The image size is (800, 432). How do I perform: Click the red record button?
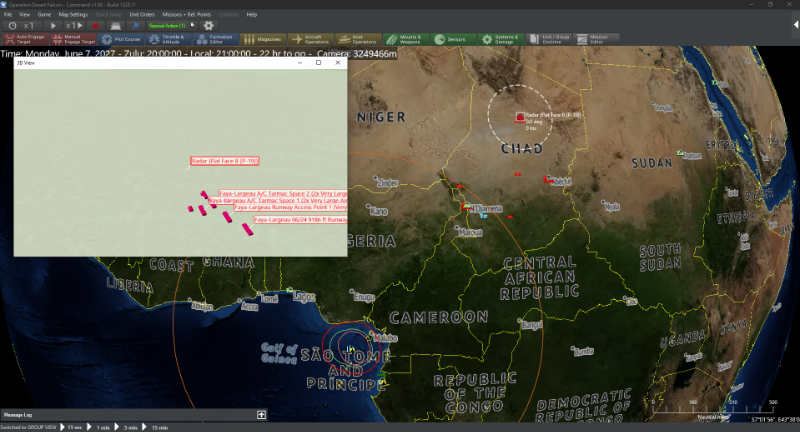(95, 26)
